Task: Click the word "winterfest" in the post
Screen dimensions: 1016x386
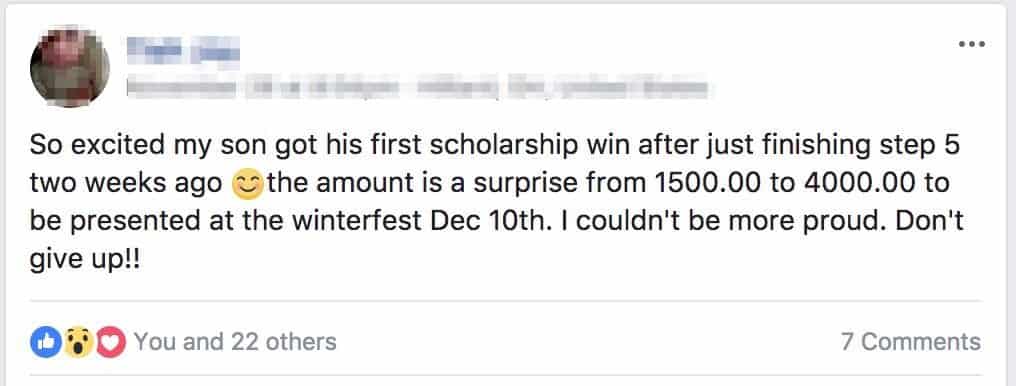Action: [x=358, y=222]
